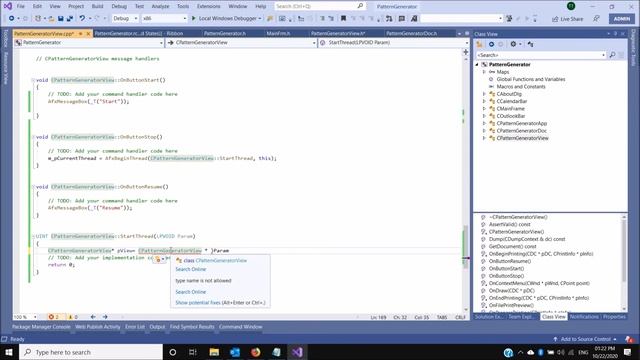The width and height of the screenshot is (640, 360).
Task: Expand the CMainFrame class node
Action: point(484,109)
